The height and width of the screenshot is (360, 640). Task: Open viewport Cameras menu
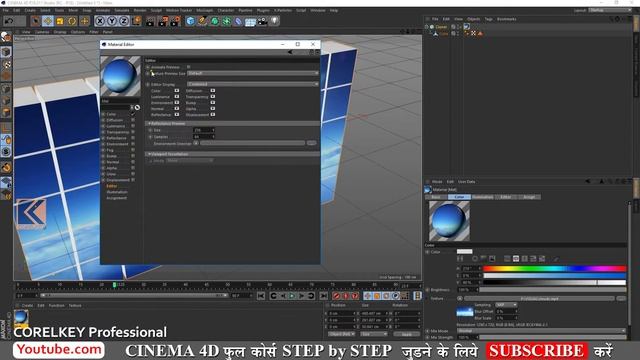[42, 32]
